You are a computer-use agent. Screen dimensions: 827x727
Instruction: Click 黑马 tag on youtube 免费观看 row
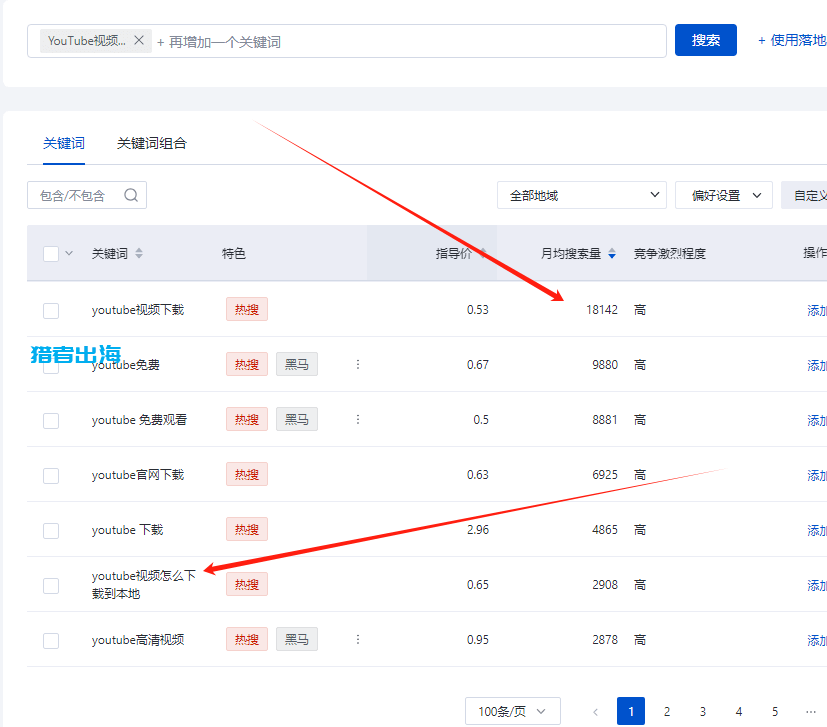click(x=296, y=419)
